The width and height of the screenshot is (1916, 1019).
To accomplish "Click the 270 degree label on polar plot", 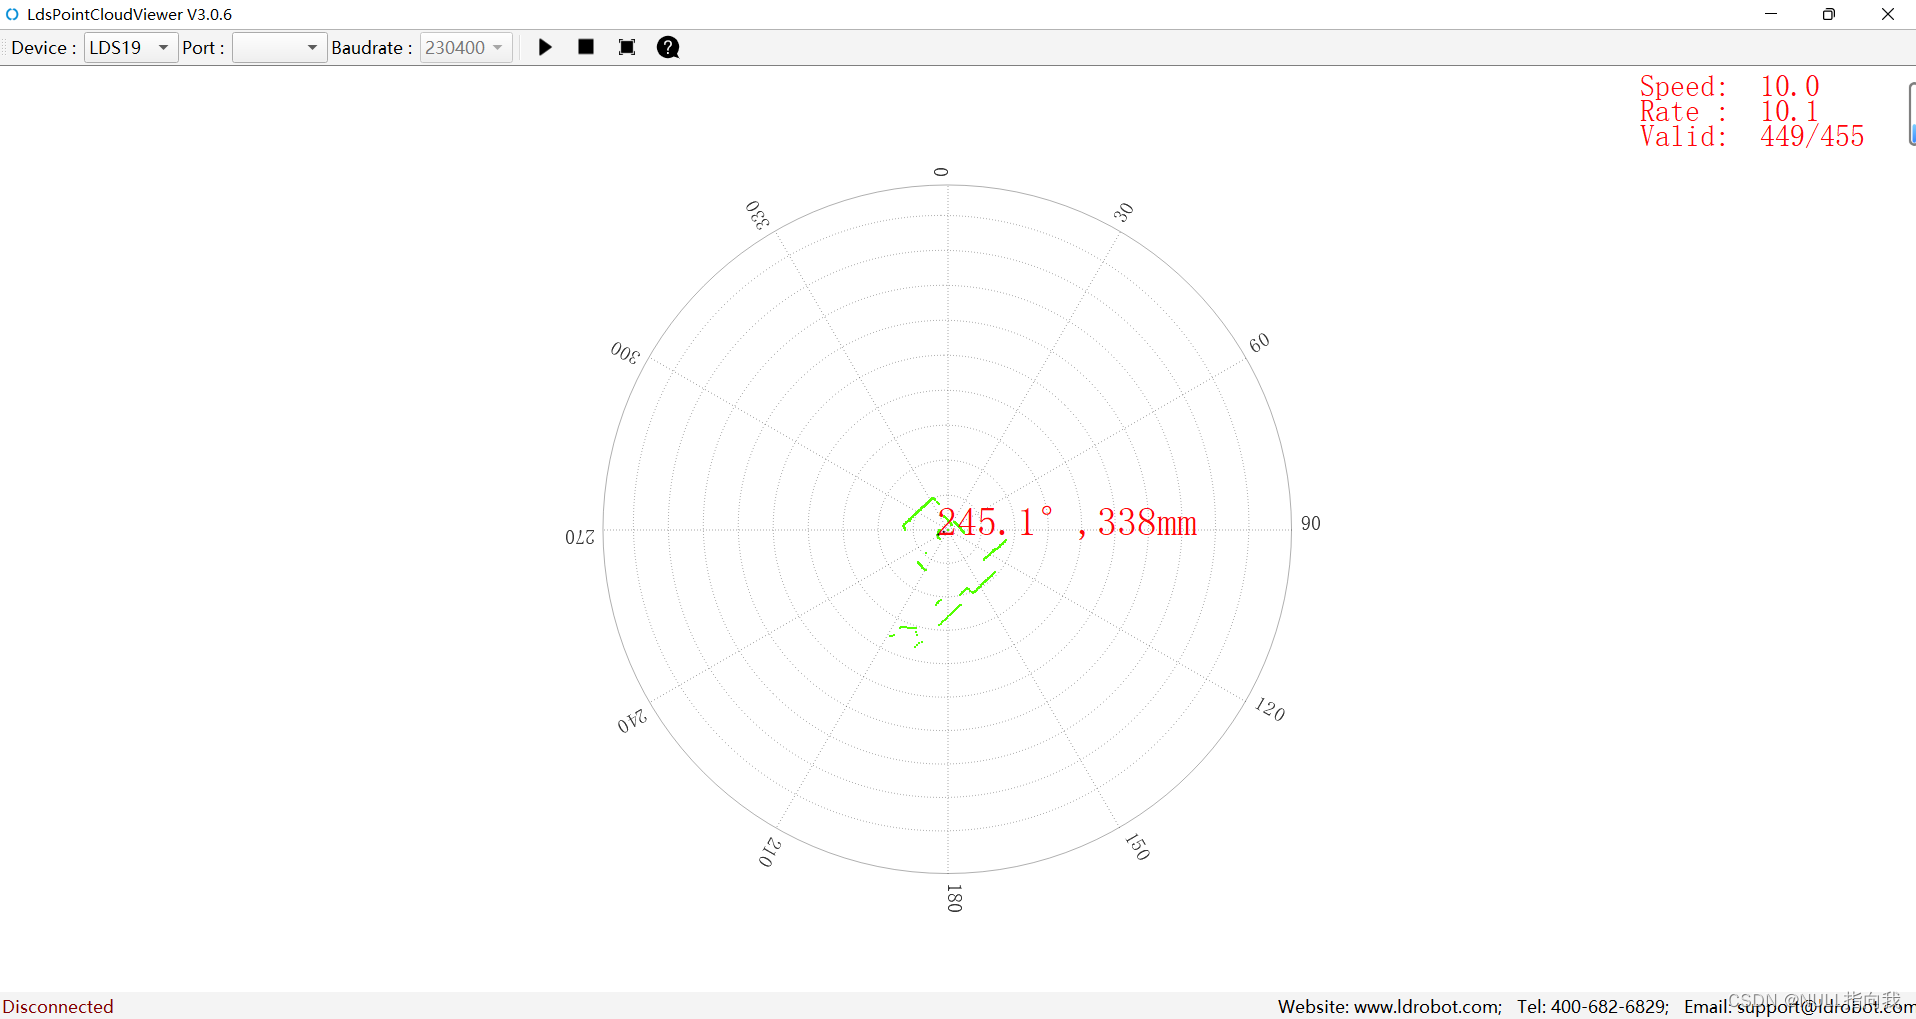I will (x=580, y=537).
